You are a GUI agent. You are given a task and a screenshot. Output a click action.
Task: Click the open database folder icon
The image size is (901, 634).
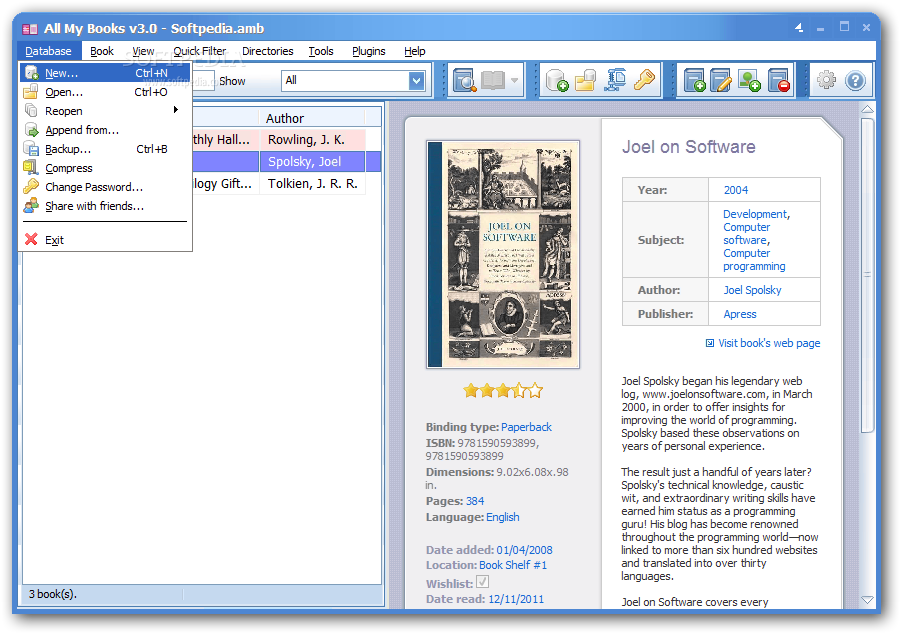(x=586, y=80)
